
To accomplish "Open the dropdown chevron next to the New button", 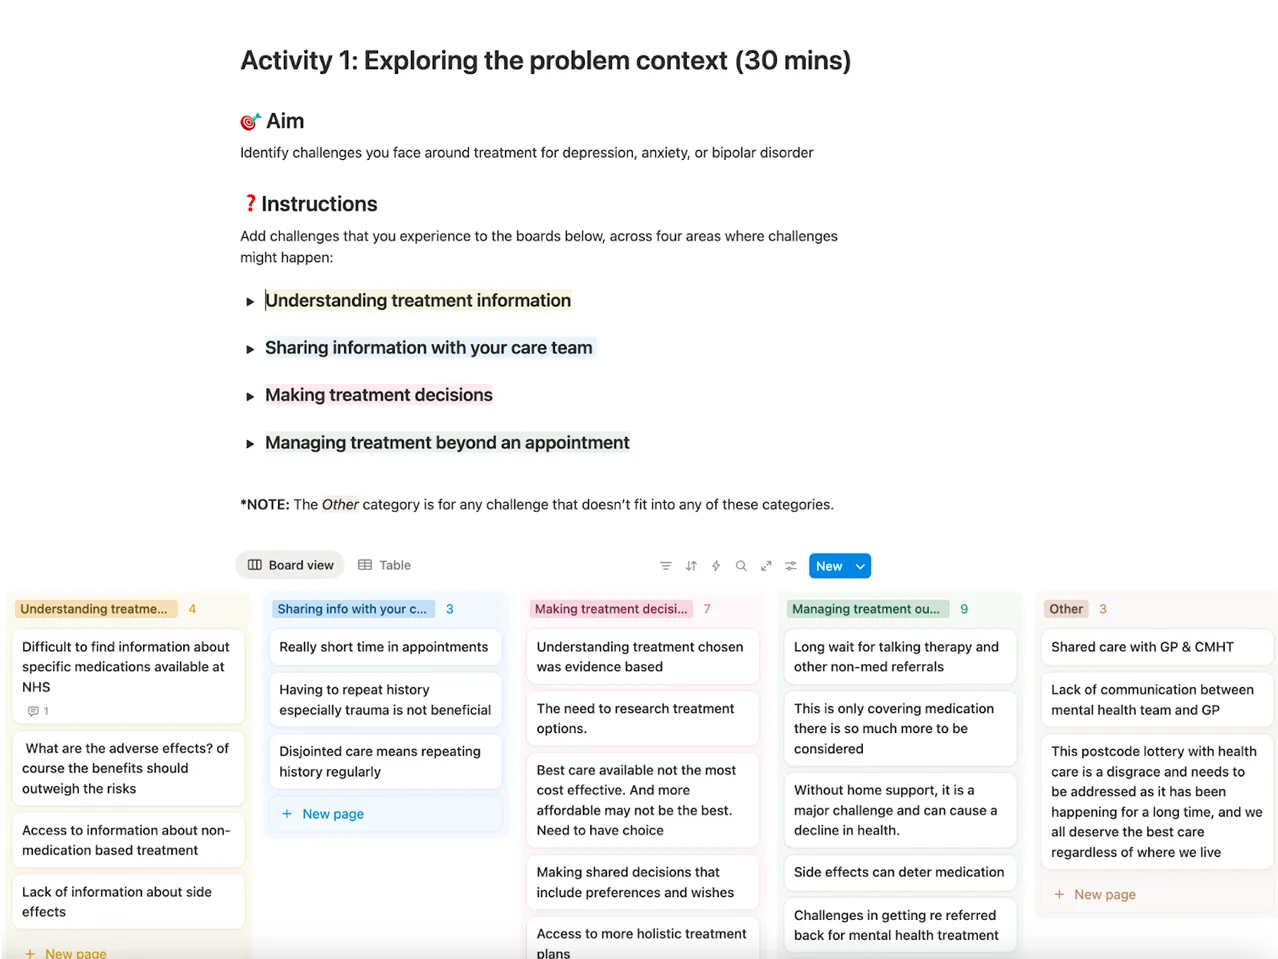I will [x=858, y=565].
